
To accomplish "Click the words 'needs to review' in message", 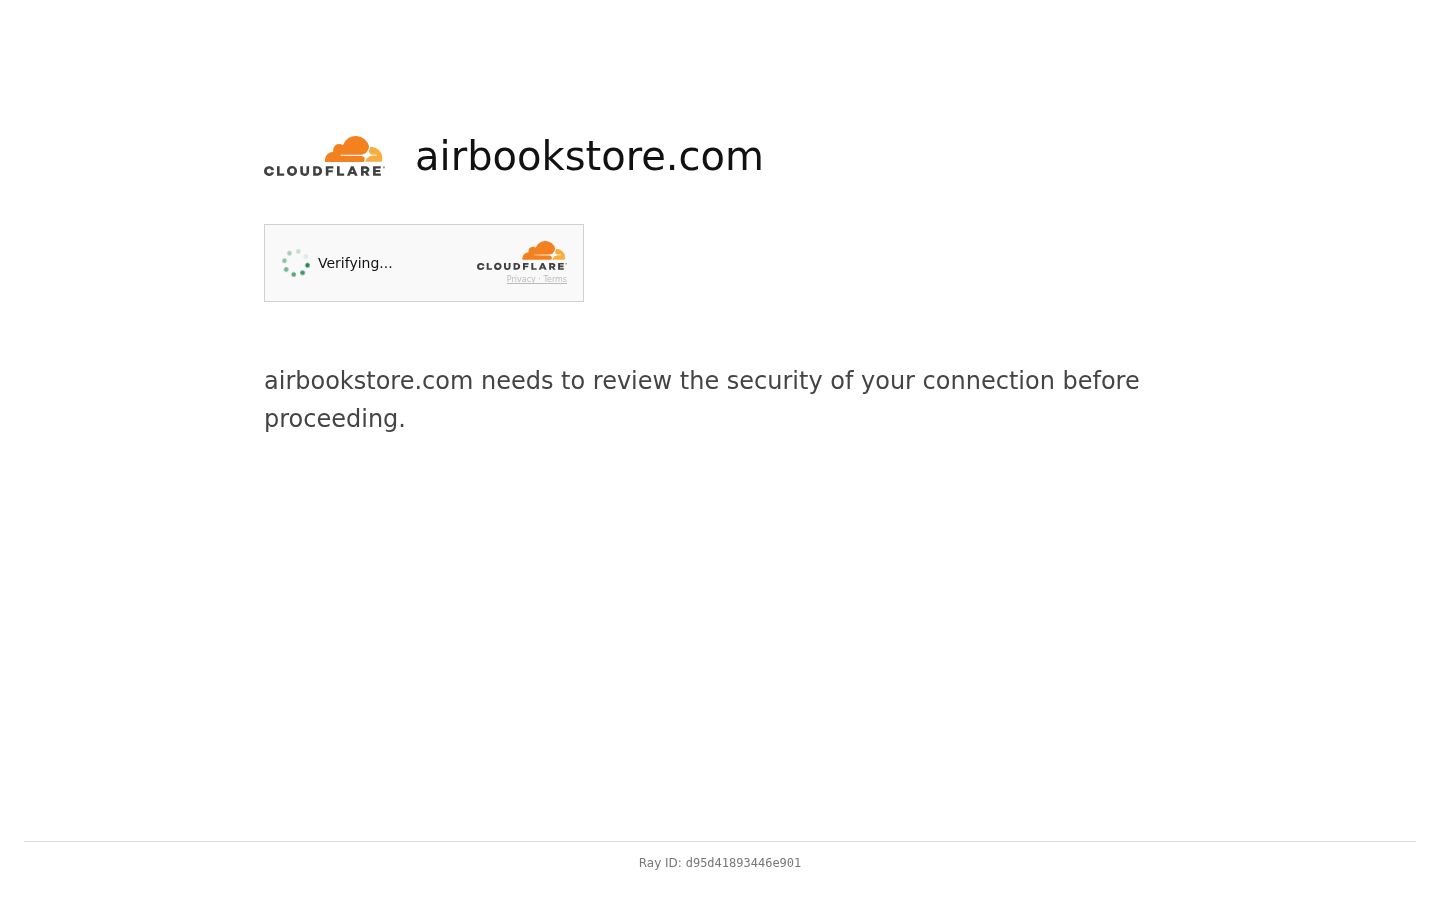I will tap(576, 381).
